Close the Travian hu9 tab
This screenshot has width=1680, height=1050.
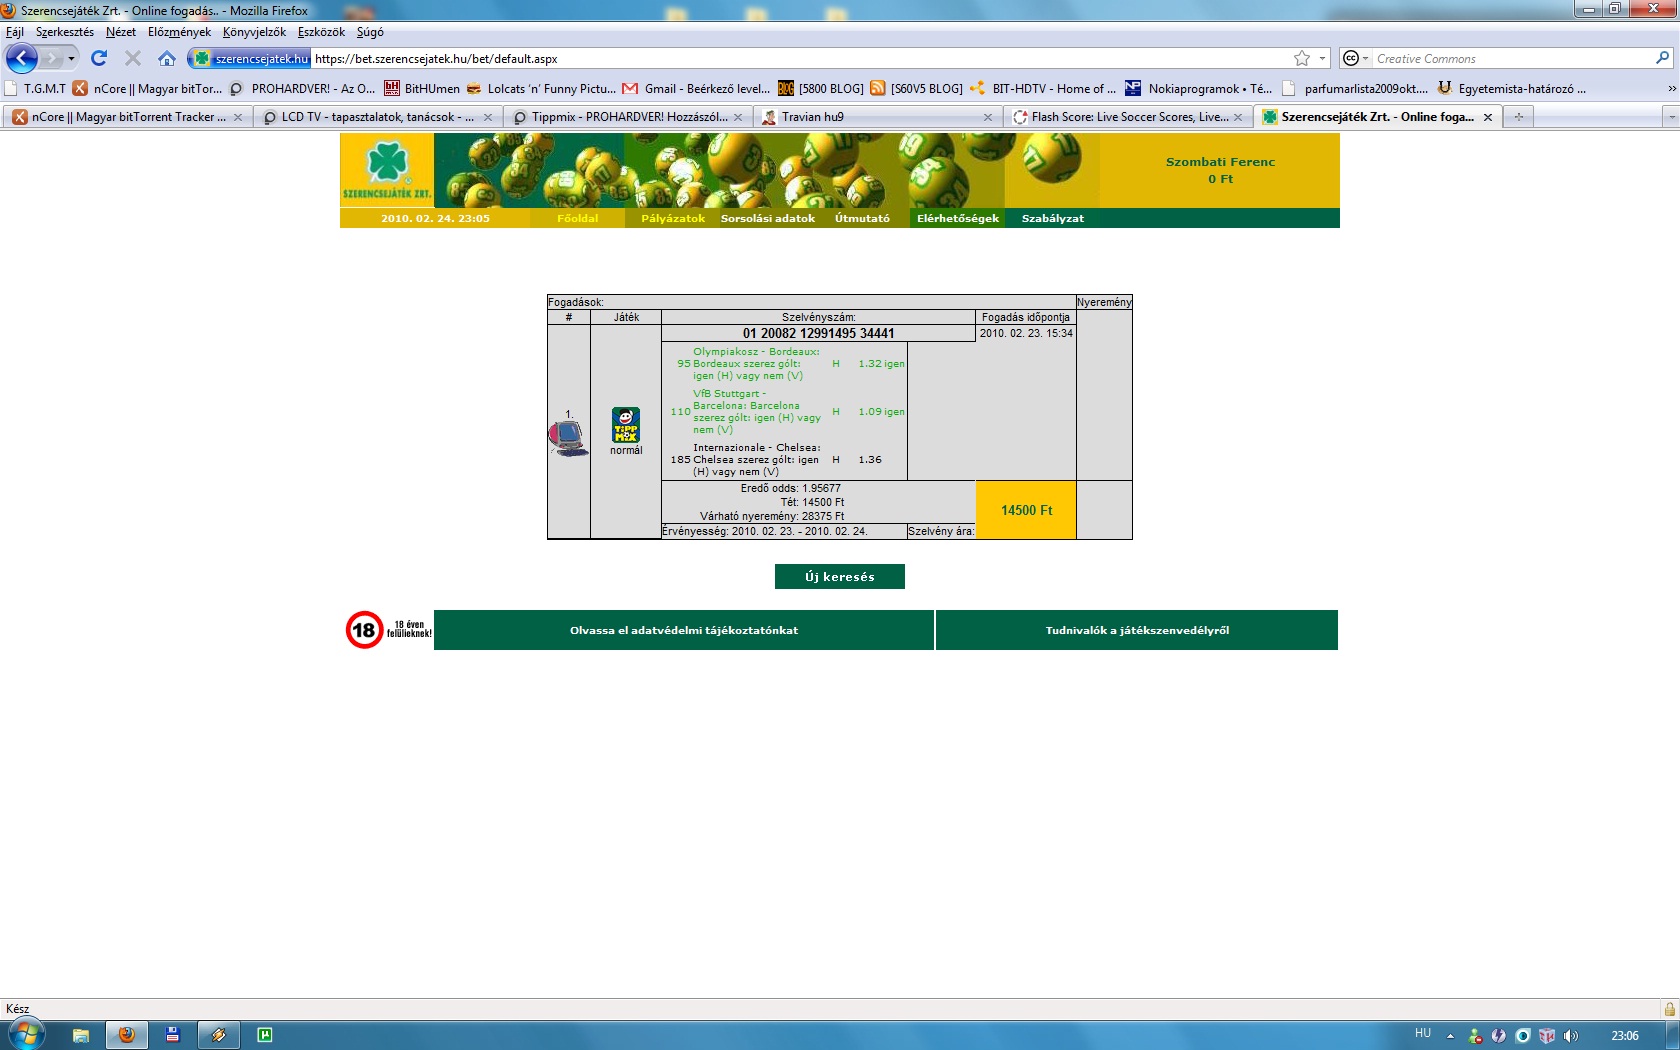pyautogui.click(x=988, y=117)
